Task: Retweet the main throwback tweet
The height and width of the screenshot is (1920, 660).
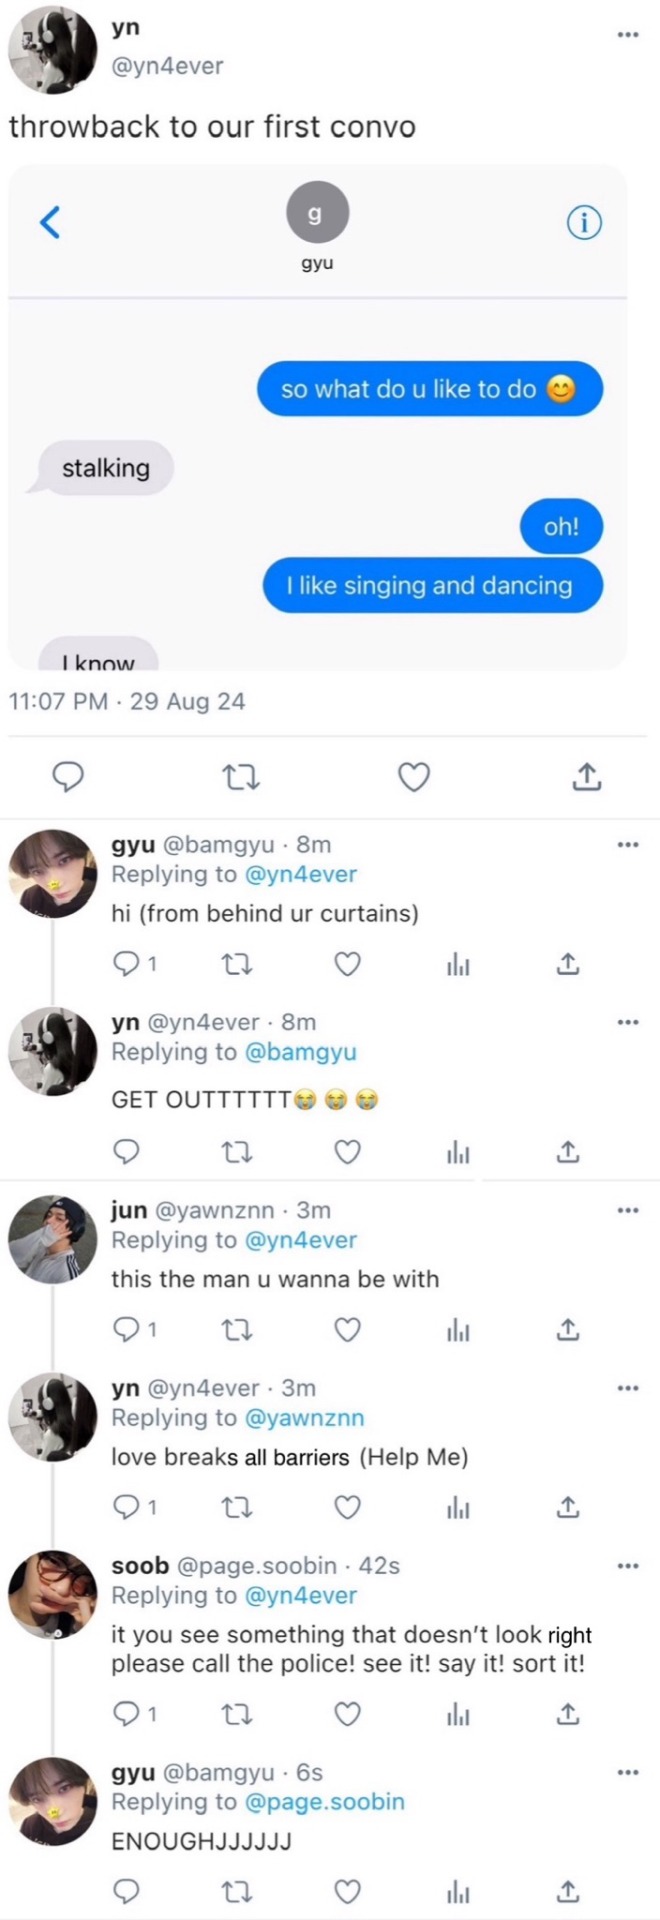Action: [x=240, y=777]
